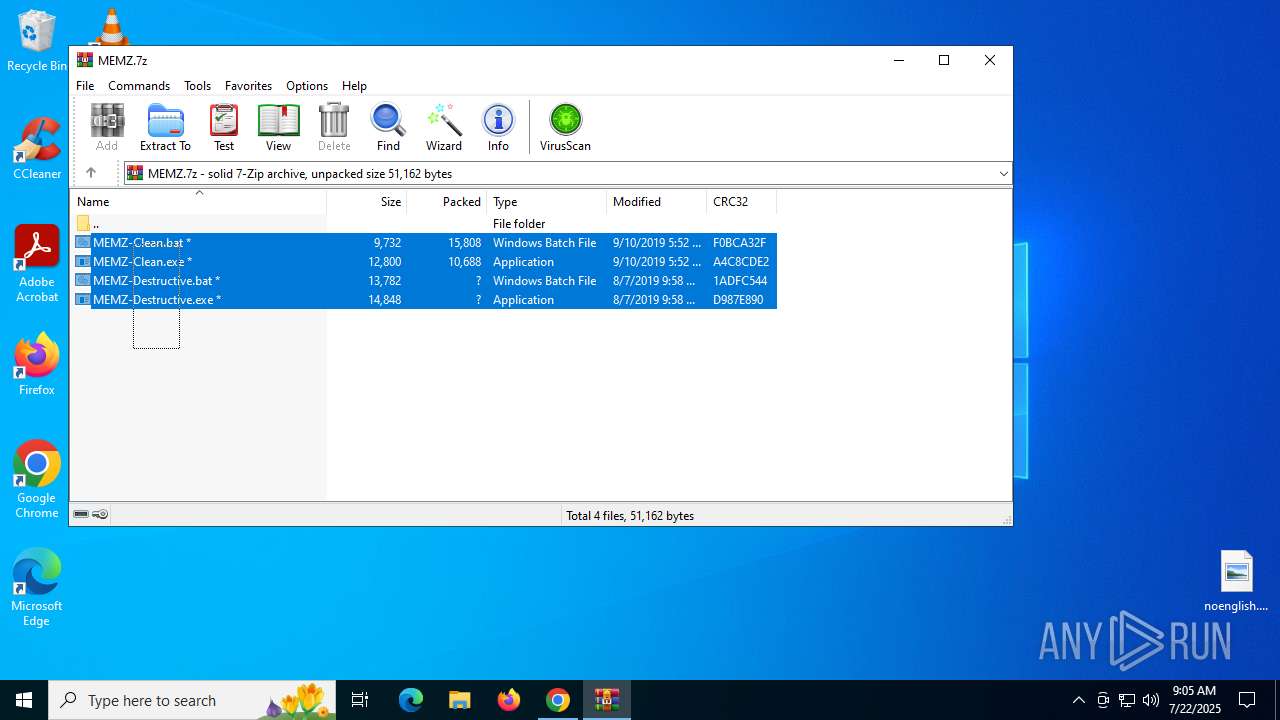The image size is (1280, 720).
Task: Show archive Info
Action: [x=498, y=127]
